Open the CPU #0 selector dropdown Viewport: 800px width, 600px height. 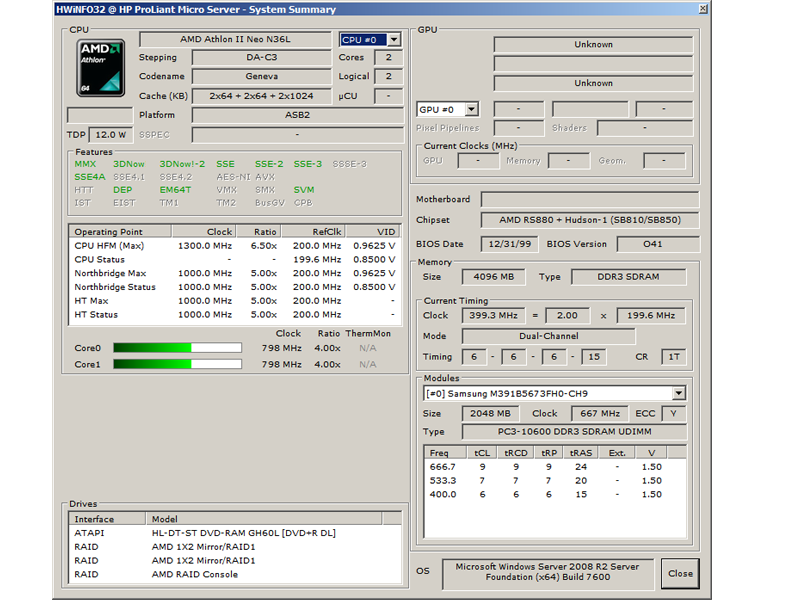pos(394,39)
